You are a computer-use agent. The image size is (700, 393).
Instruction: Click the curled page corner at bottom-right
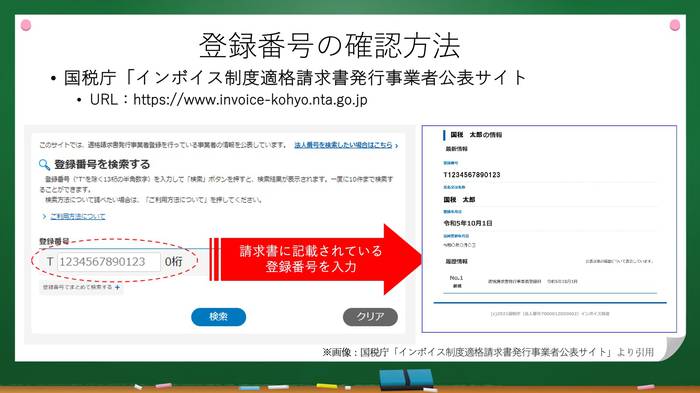[x=674, y=347]
